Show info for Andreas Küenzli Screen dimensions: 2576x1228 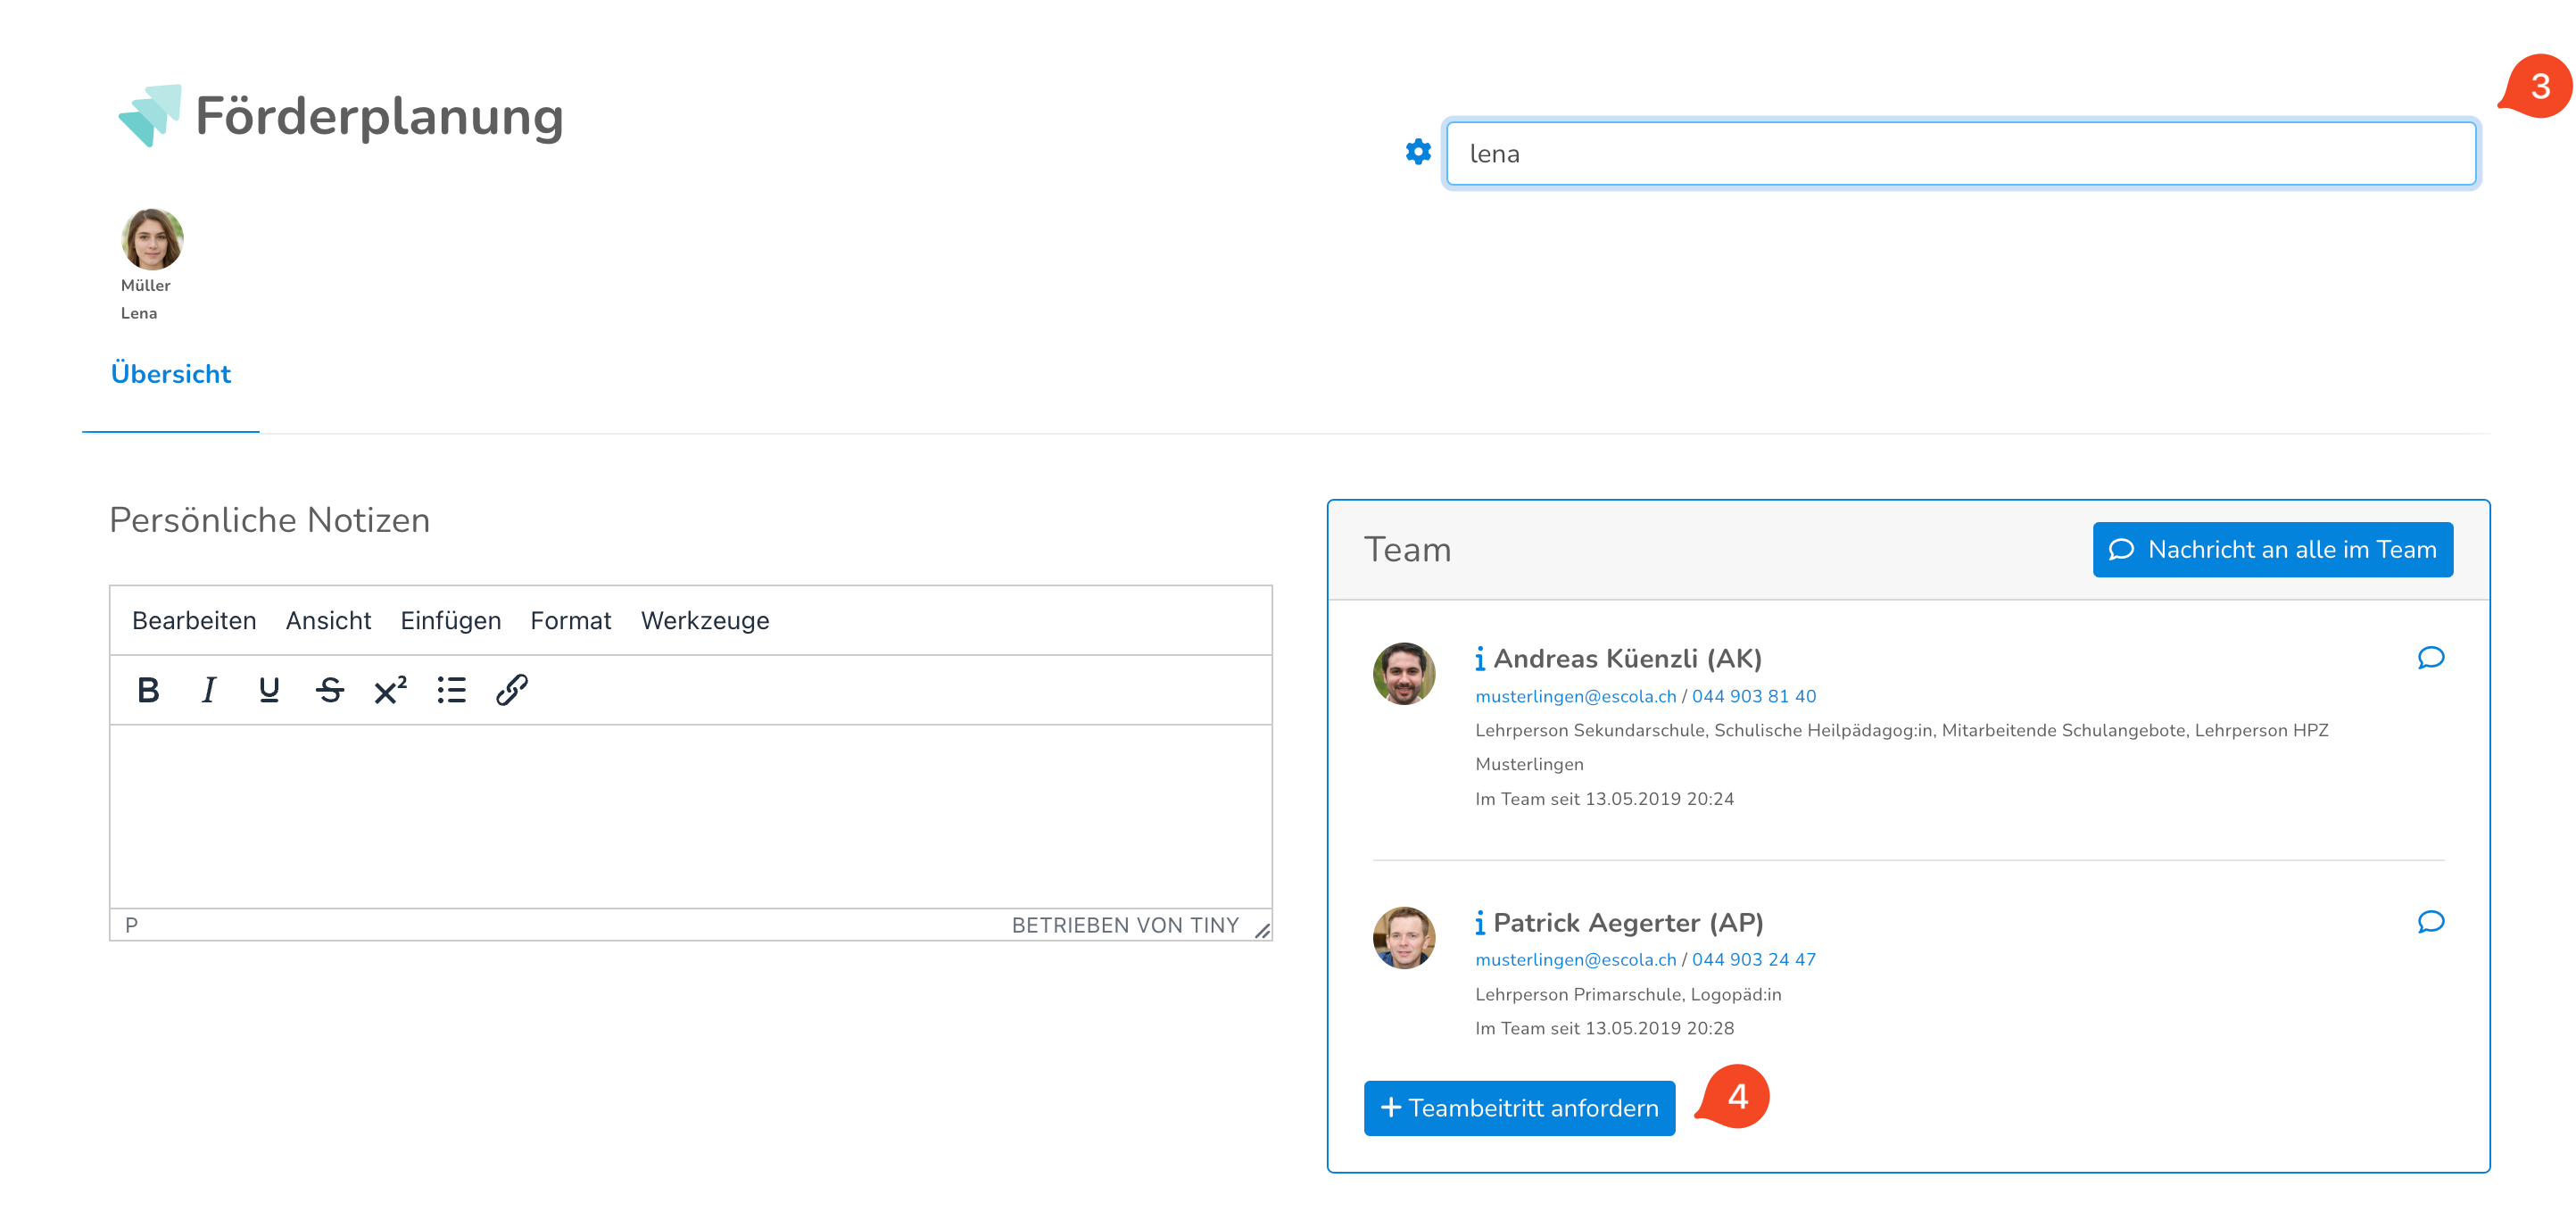click(x=1479, y=659)
